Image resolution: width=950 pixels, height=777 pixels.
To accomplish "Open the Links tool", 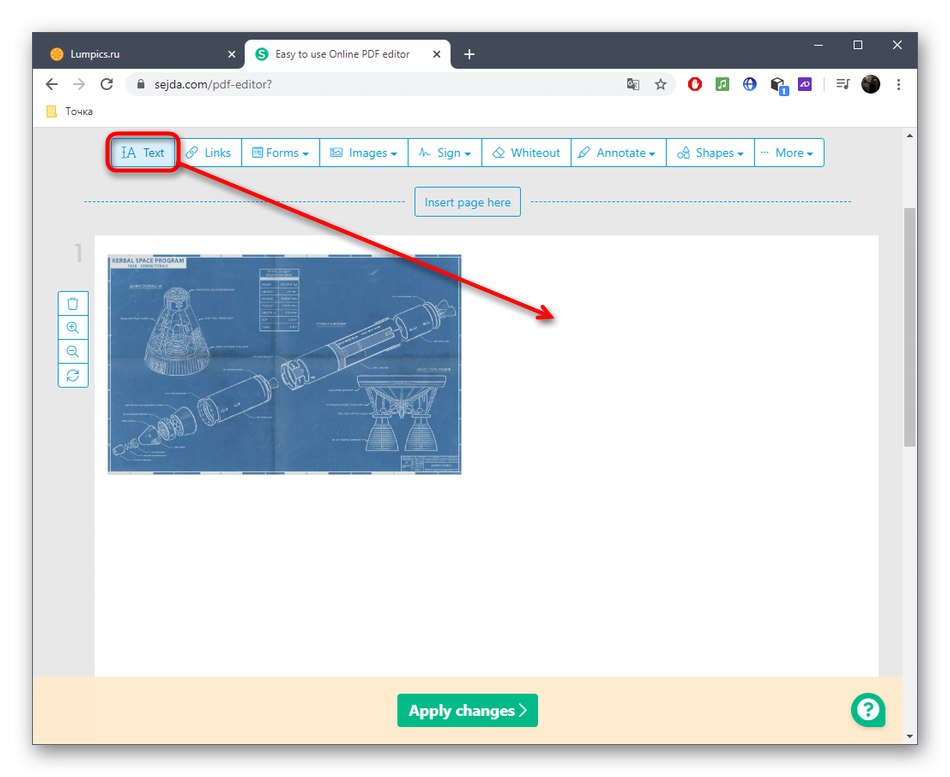I will [209, 152].
